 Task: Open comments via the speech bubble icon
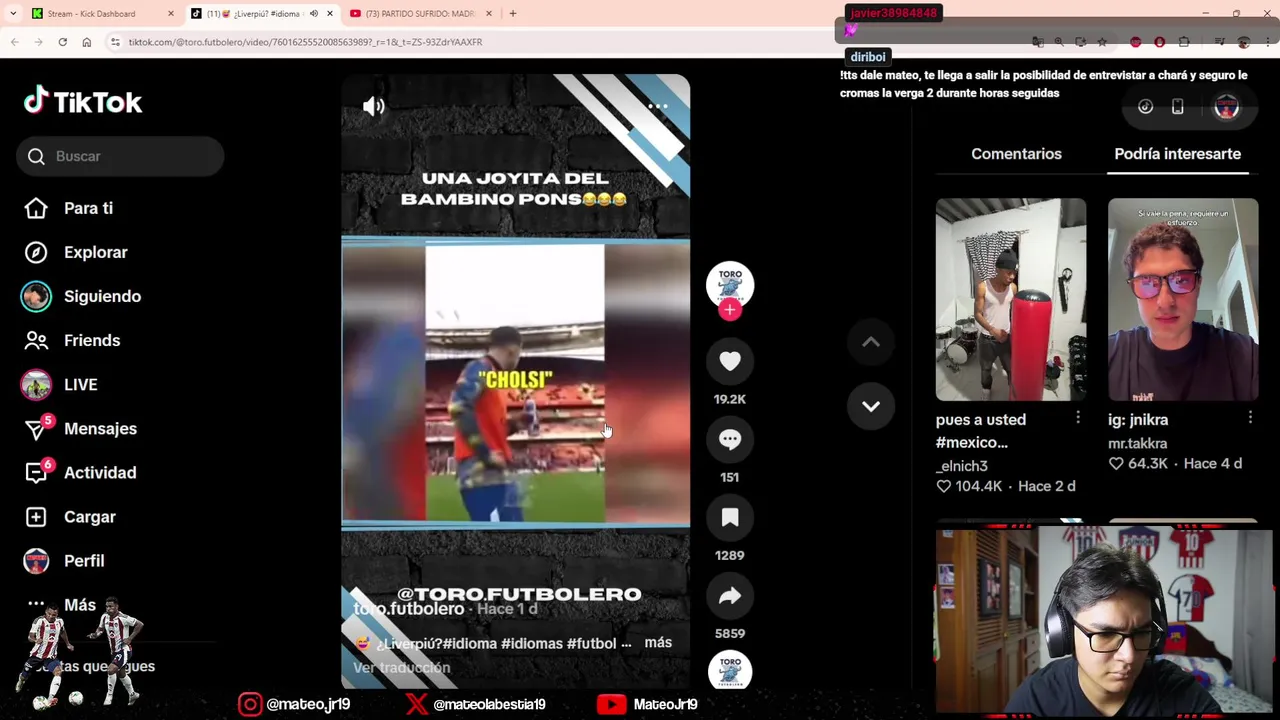click(730, 439)
